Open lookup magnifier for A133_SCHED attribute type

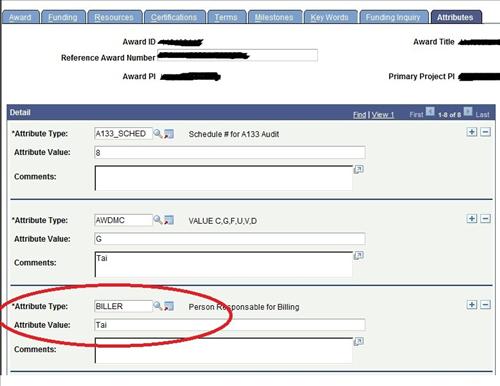coord(158,134)
